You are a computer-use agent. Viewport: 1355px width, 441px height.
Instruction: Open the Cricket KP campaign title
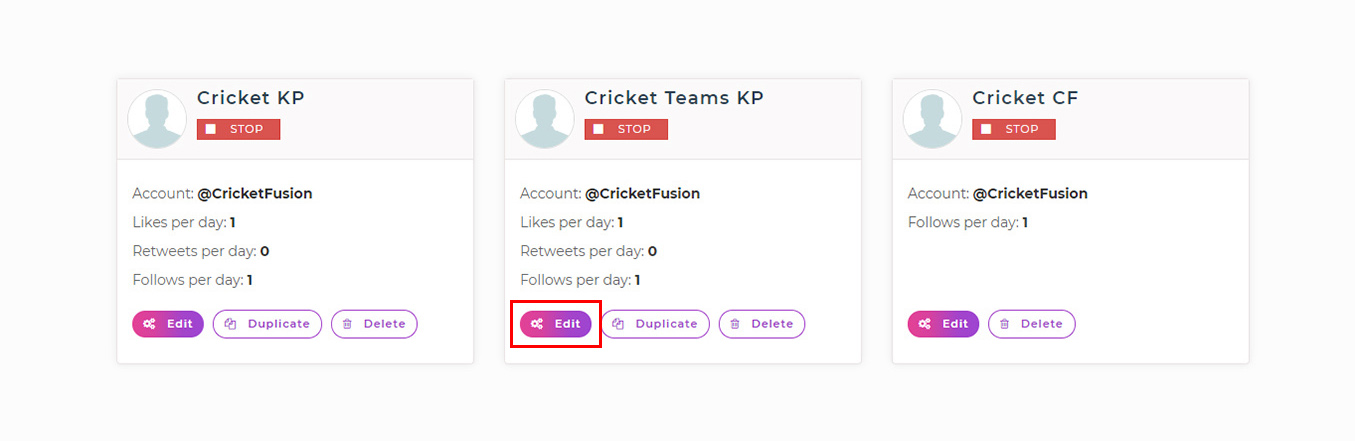(250, 98)
